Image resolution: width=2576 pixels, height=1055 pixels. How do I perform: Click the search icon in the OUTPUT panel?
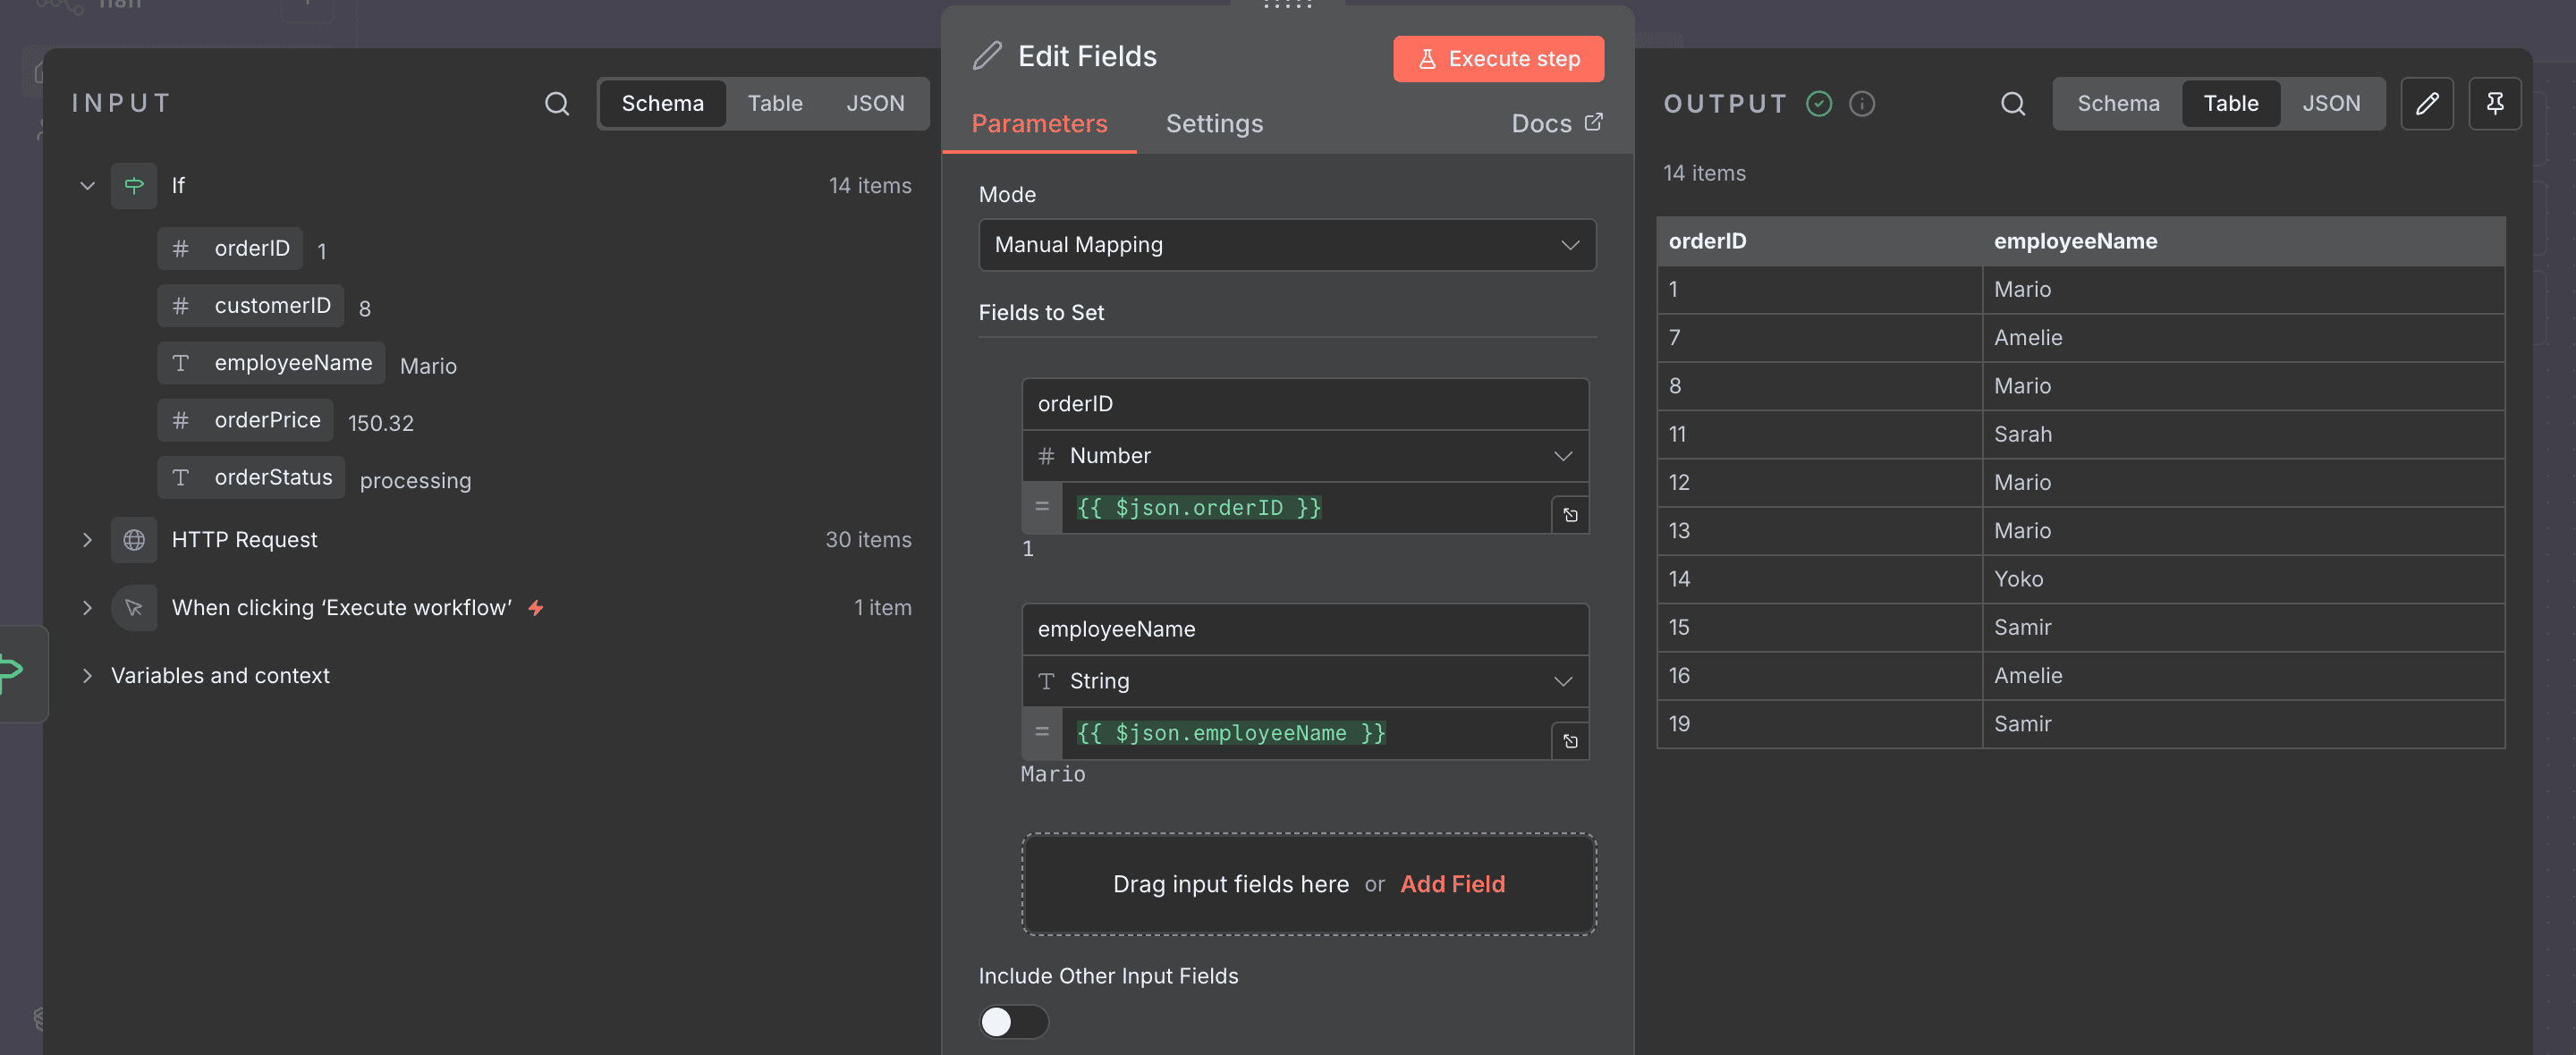pos(2013,103)
